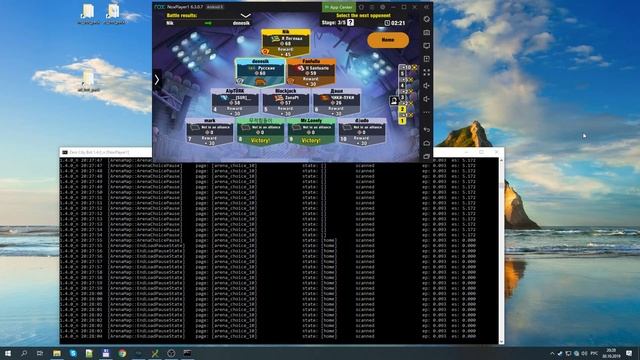
Task: Open Chrome from taskbar
Action: coord(122,353)
